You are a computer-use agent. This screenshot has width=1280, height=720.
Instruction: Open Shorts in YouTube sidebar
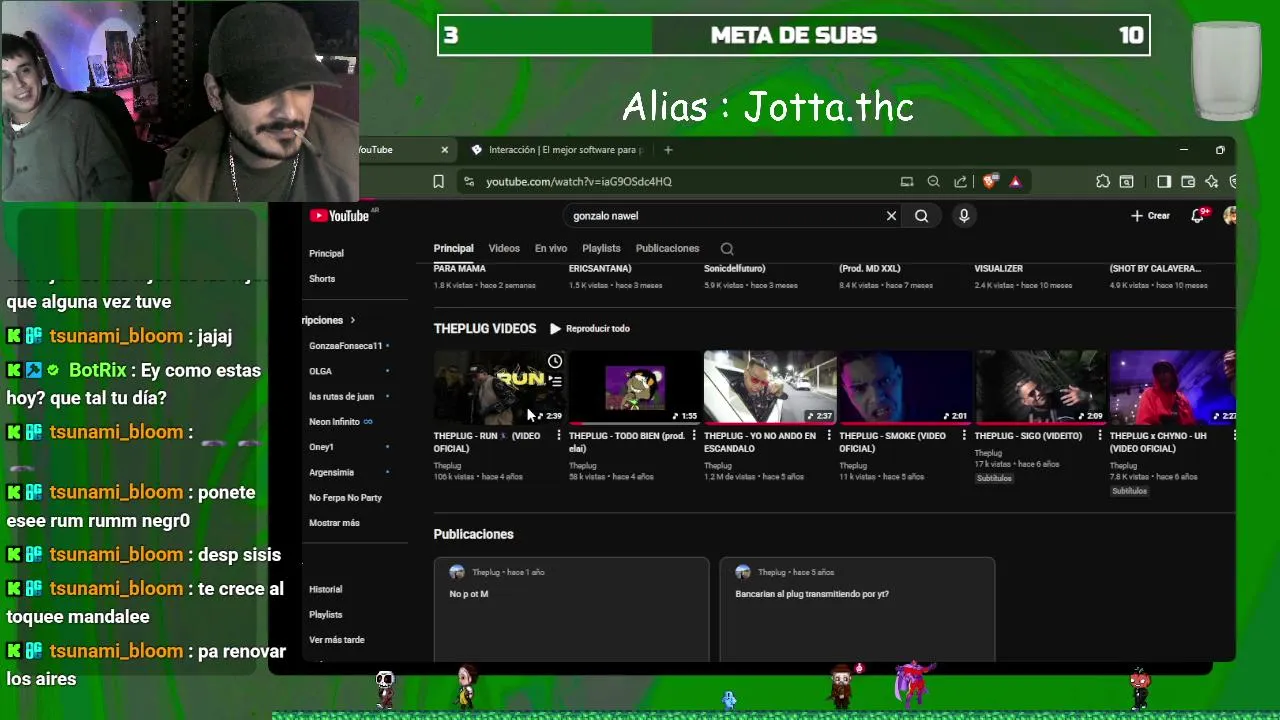click(x=322, y=279)
